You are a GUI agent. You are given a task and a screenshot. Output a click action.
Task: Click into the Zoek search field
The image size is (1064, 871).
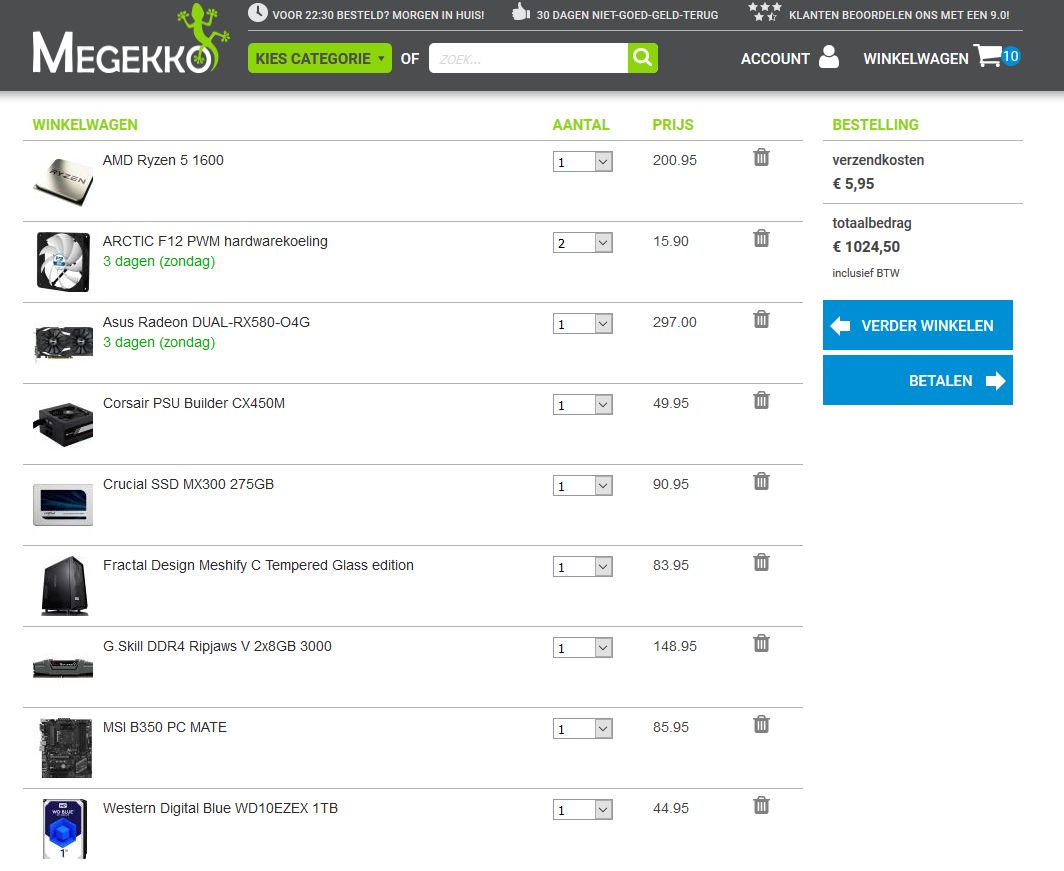[528, 59]
